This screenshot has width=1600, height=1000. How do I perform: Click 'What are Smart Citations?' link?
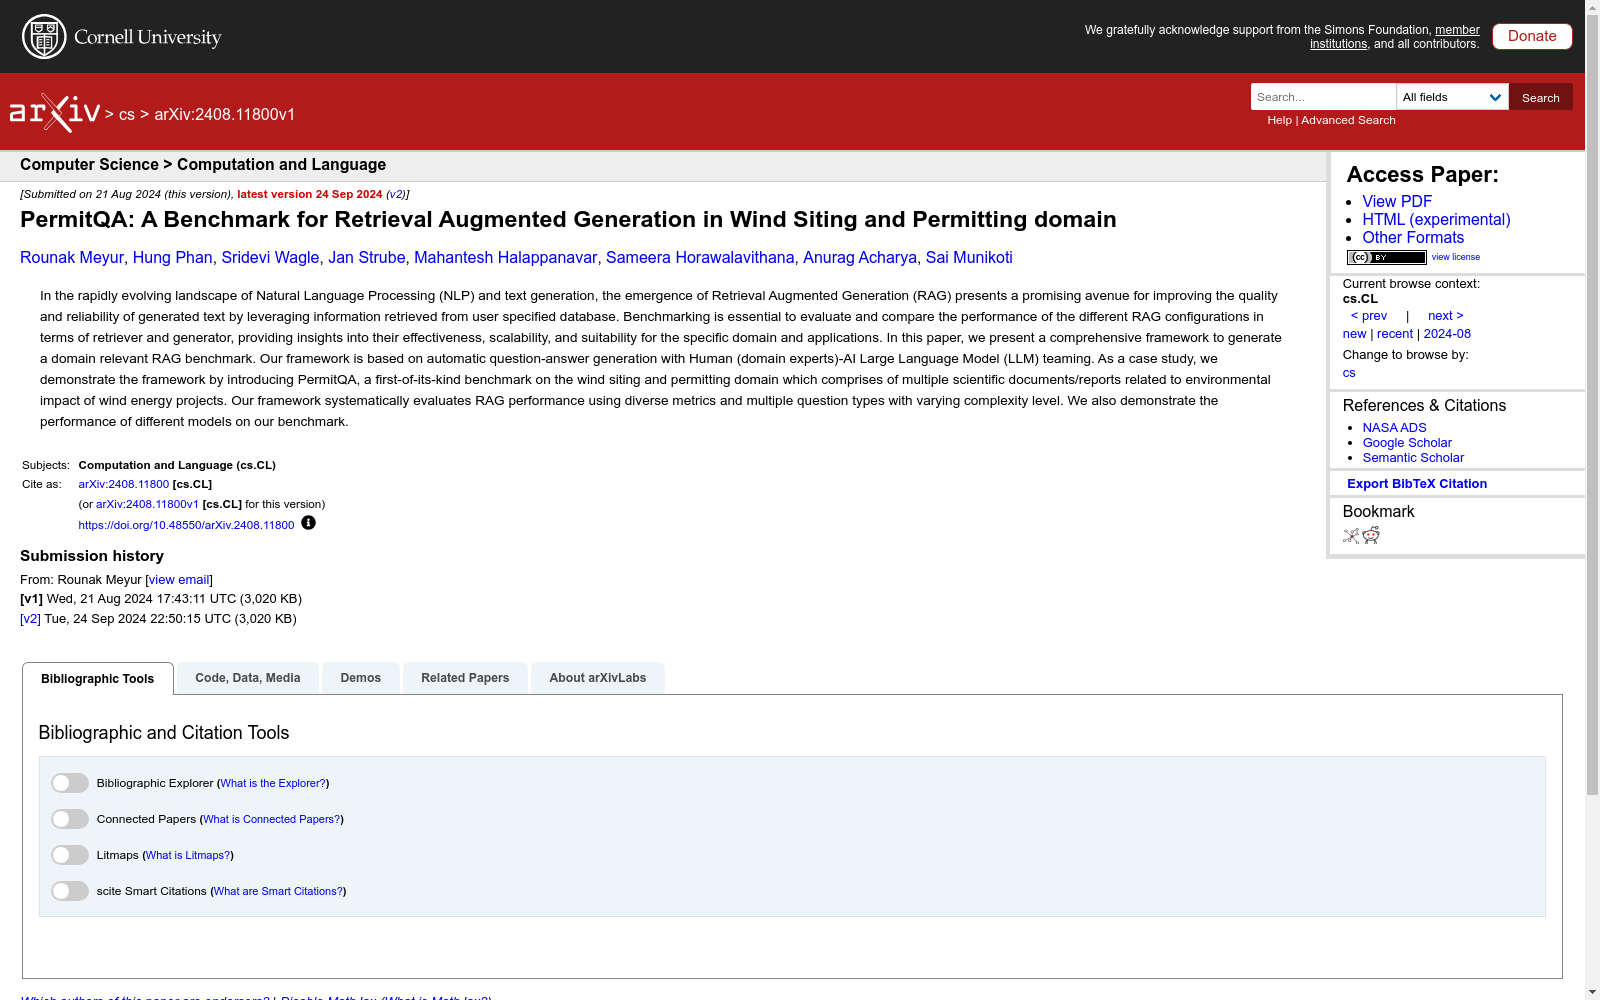(x=278, y=892)
